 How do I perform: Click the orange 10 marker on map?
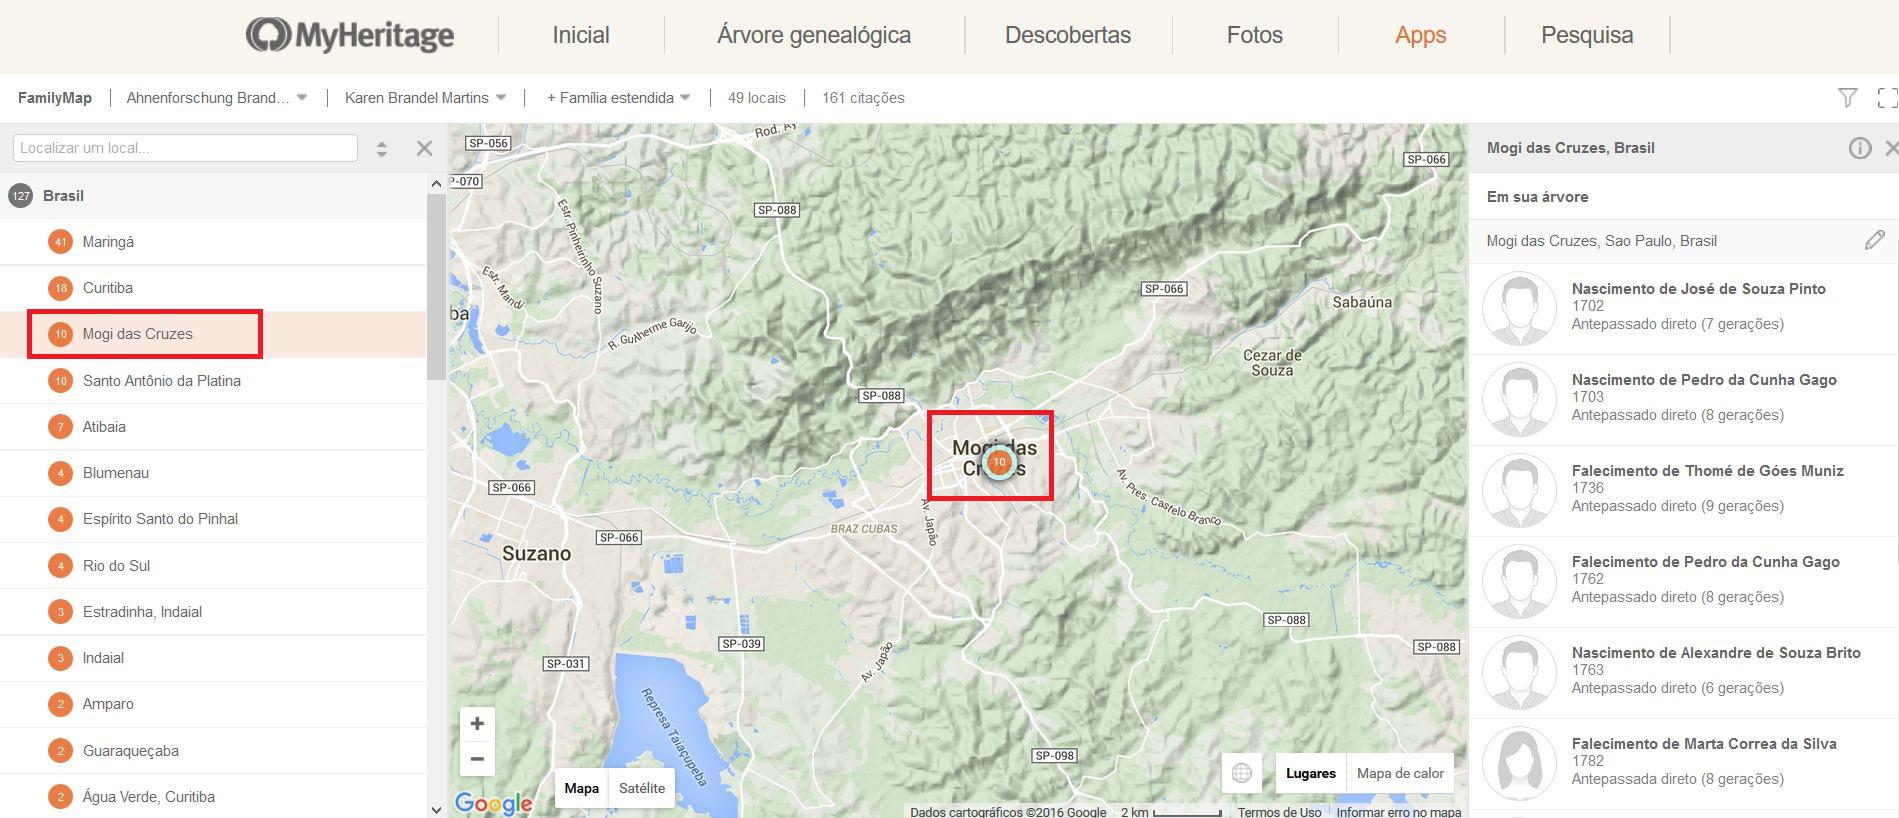pos(998,462)
